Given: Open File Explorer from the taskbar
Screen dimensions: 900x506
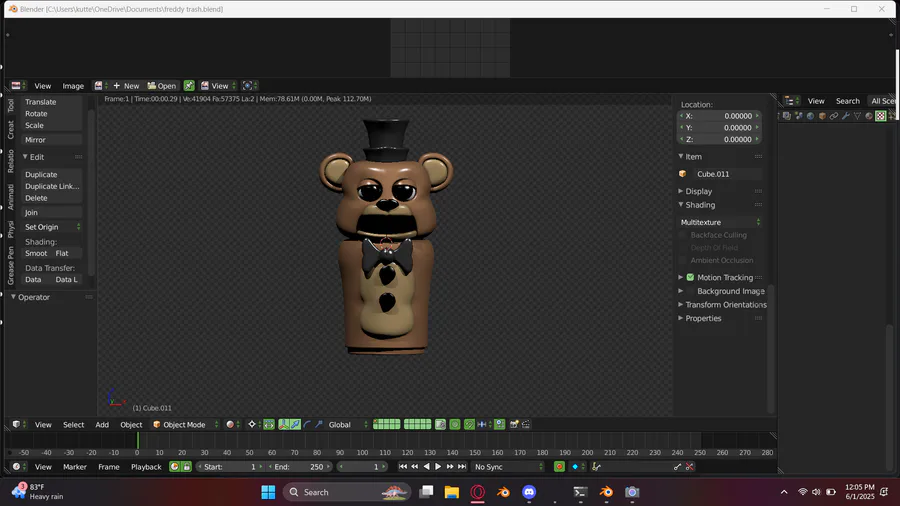Looking at the screenshot, I should point(452,492).
